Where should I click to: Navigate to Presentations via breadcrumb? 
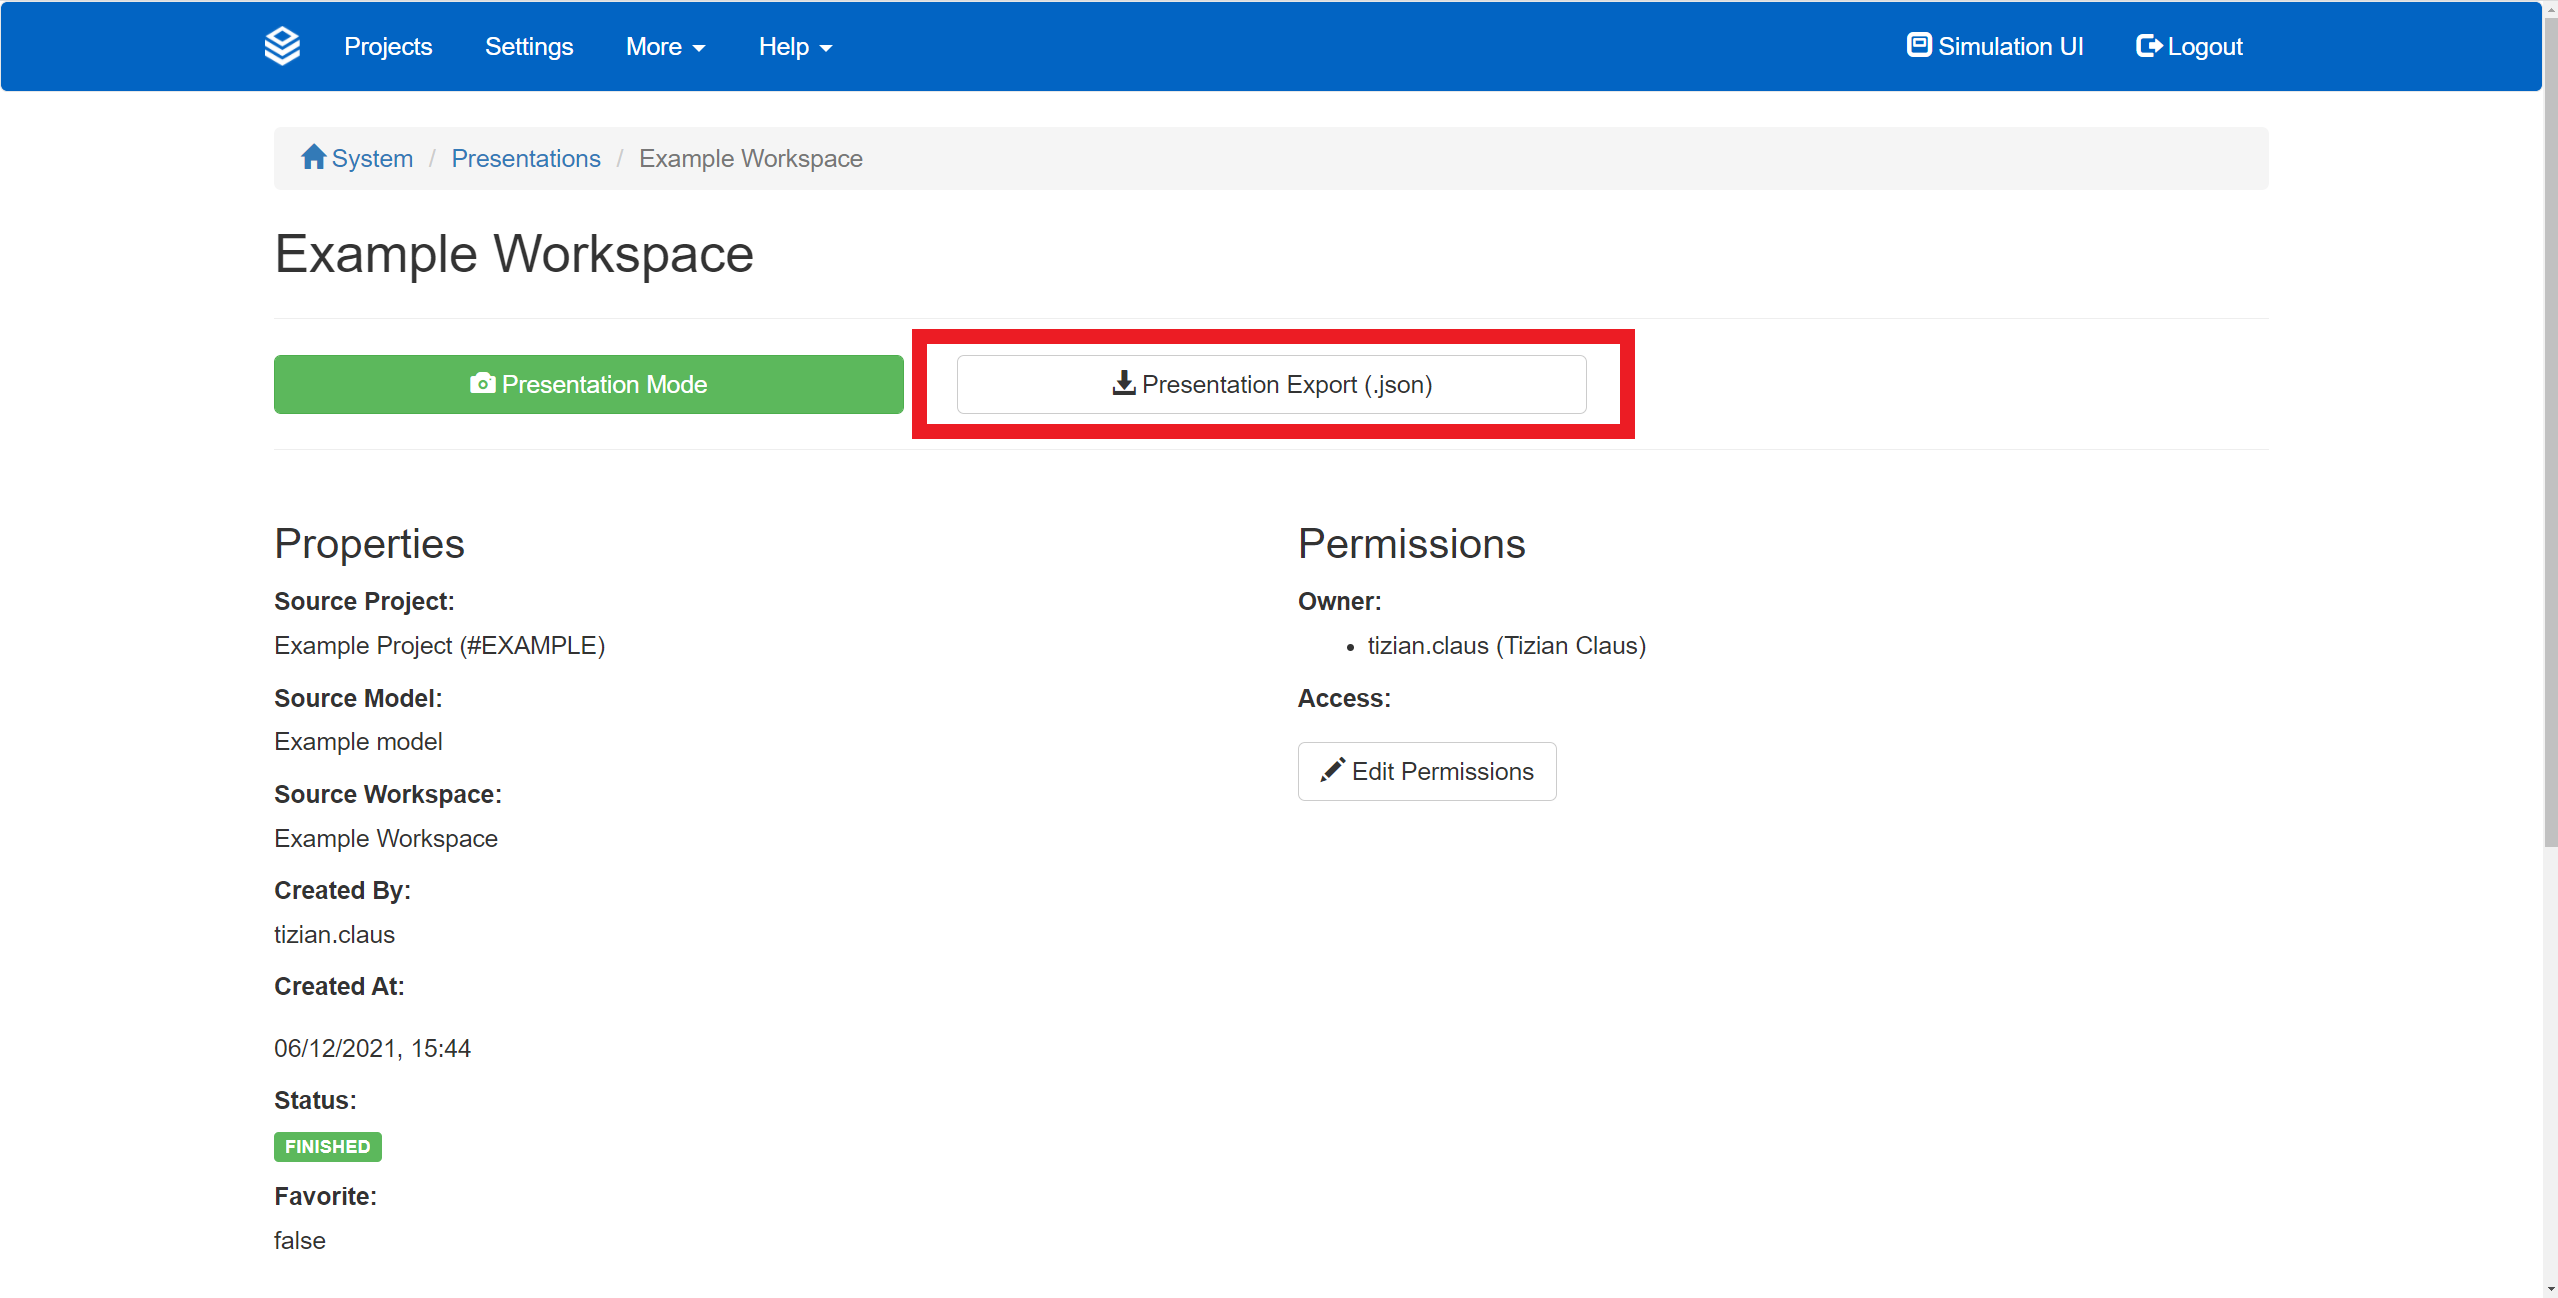[x=525, y=158]
